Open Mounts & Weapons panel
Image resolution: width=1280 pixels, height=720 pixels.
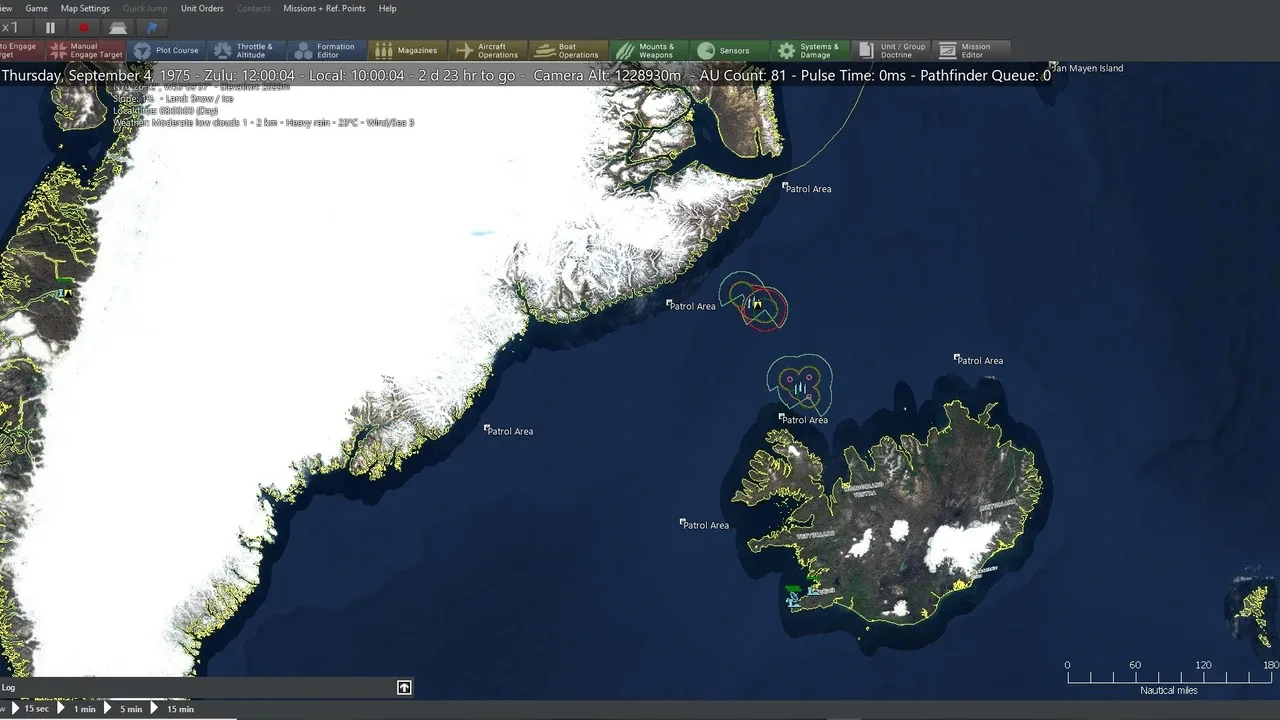[648, 51]
